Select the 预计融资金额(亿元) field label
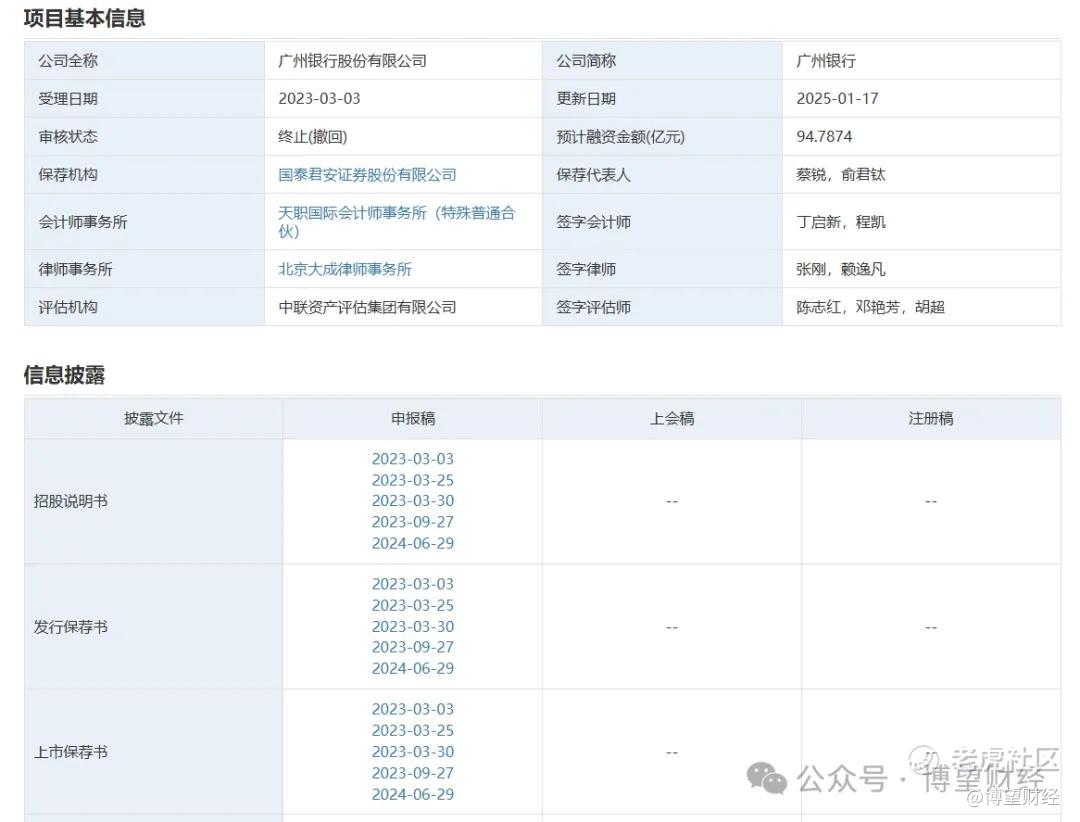Viewport: 1080px width, 822px height. [x=621, y=137]
